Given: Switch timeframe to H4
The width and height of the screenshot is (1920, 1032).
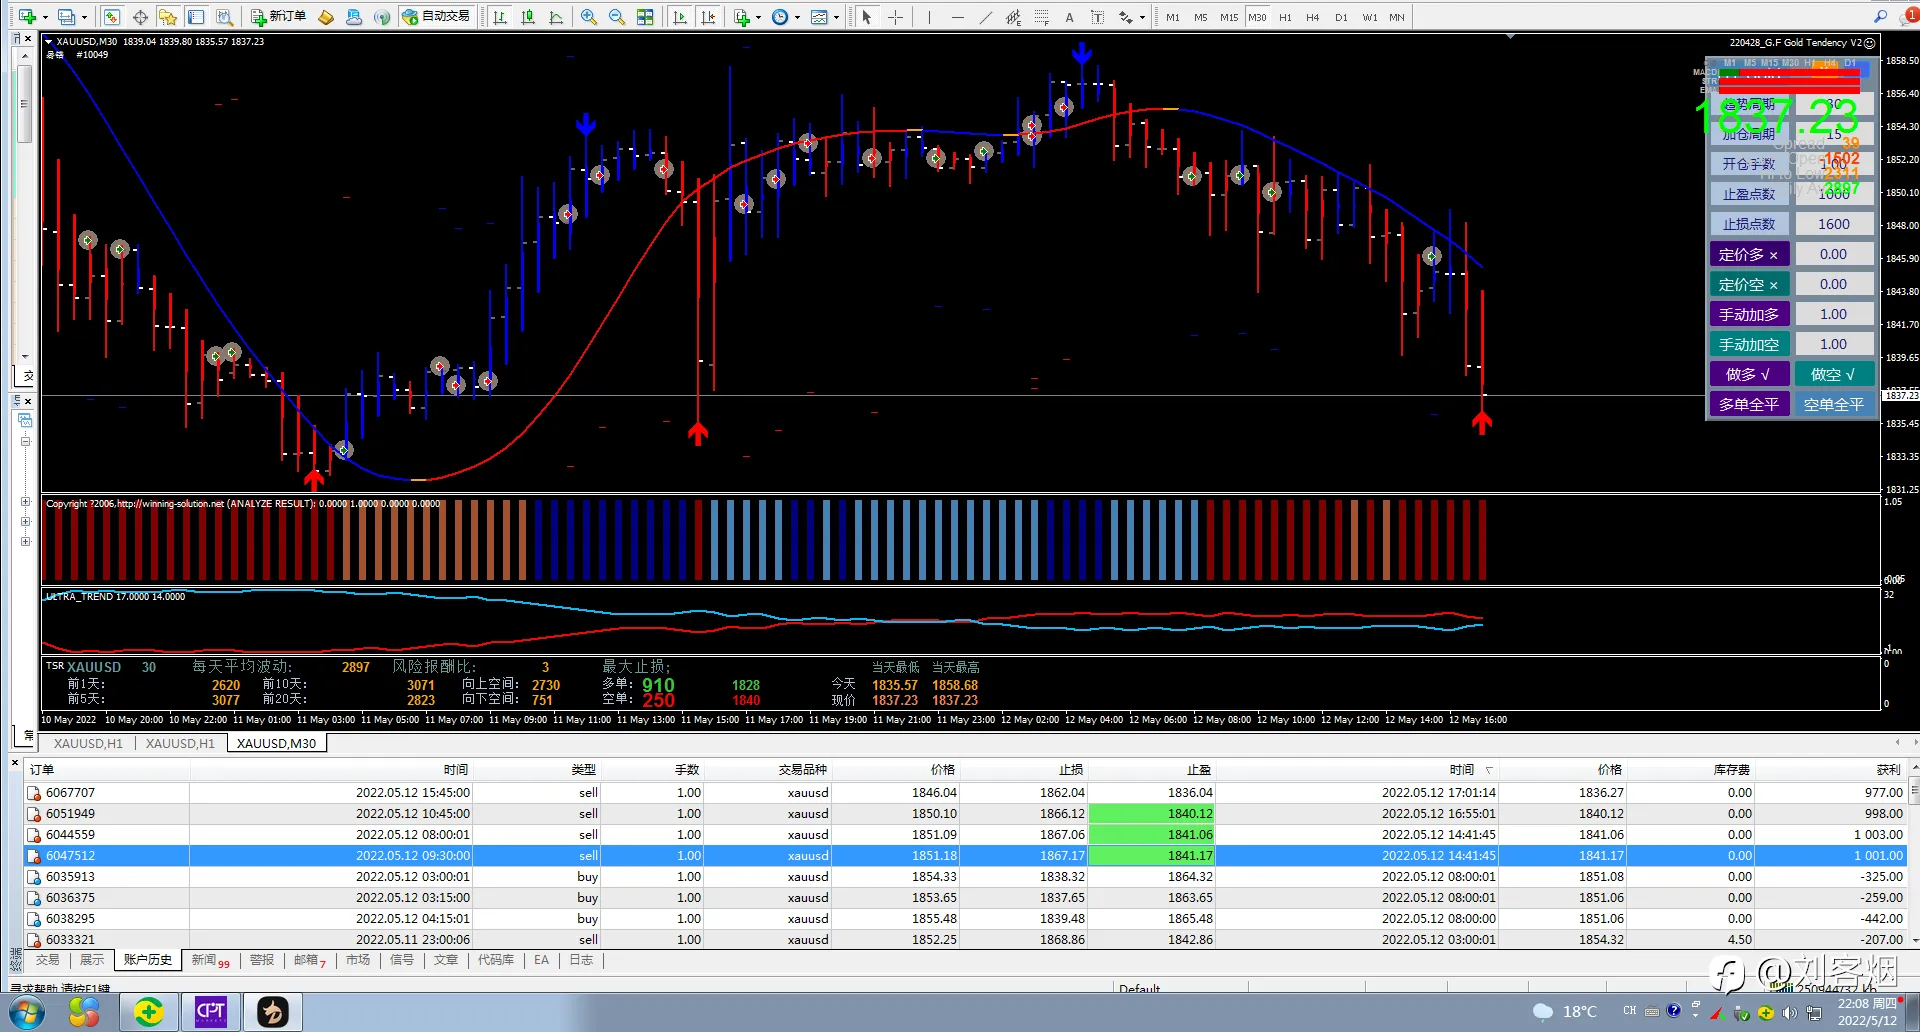Looking at the screenshot, I should [1313, 17].
